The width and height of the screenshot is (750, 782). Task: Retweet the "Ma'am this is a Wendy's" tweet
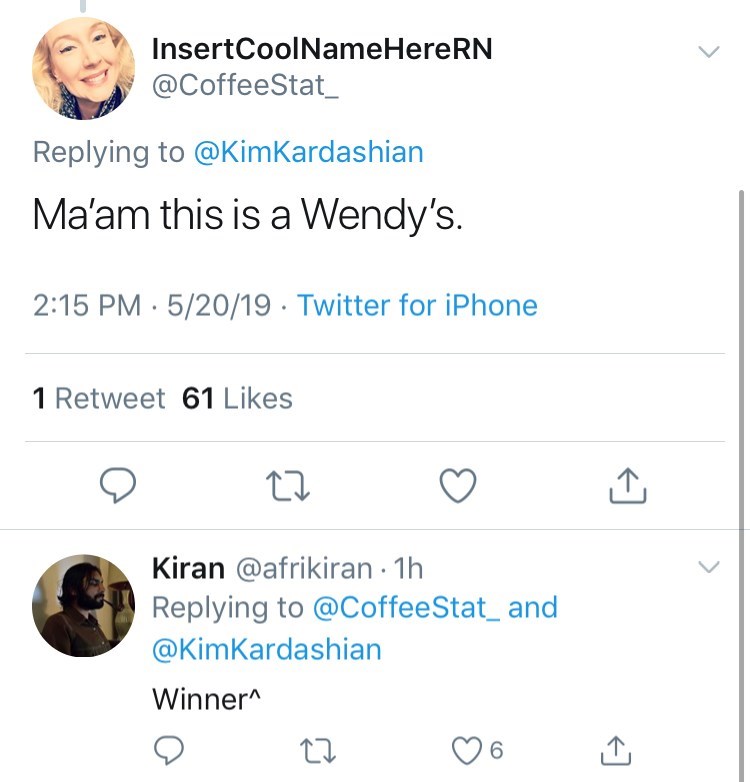pos(289,486)
